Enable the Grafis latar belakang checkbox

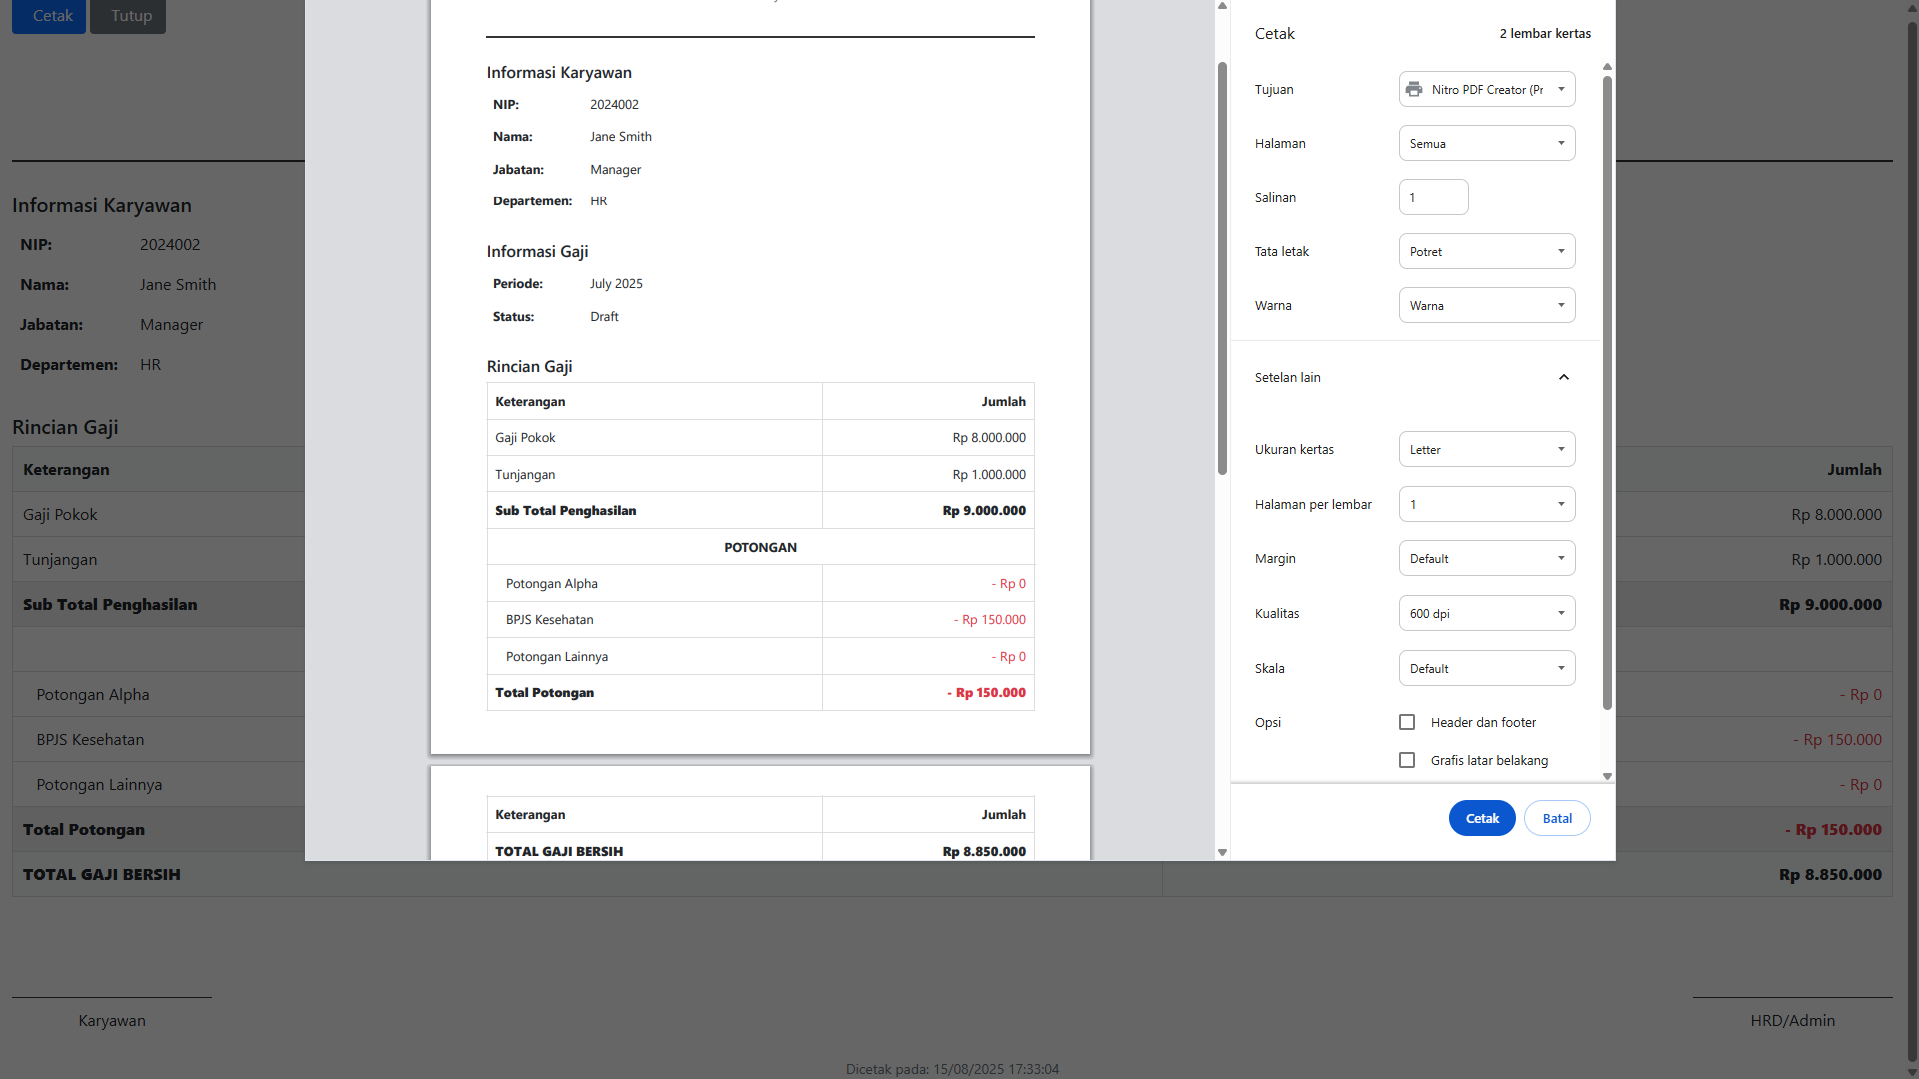(x=1407, y=760)
